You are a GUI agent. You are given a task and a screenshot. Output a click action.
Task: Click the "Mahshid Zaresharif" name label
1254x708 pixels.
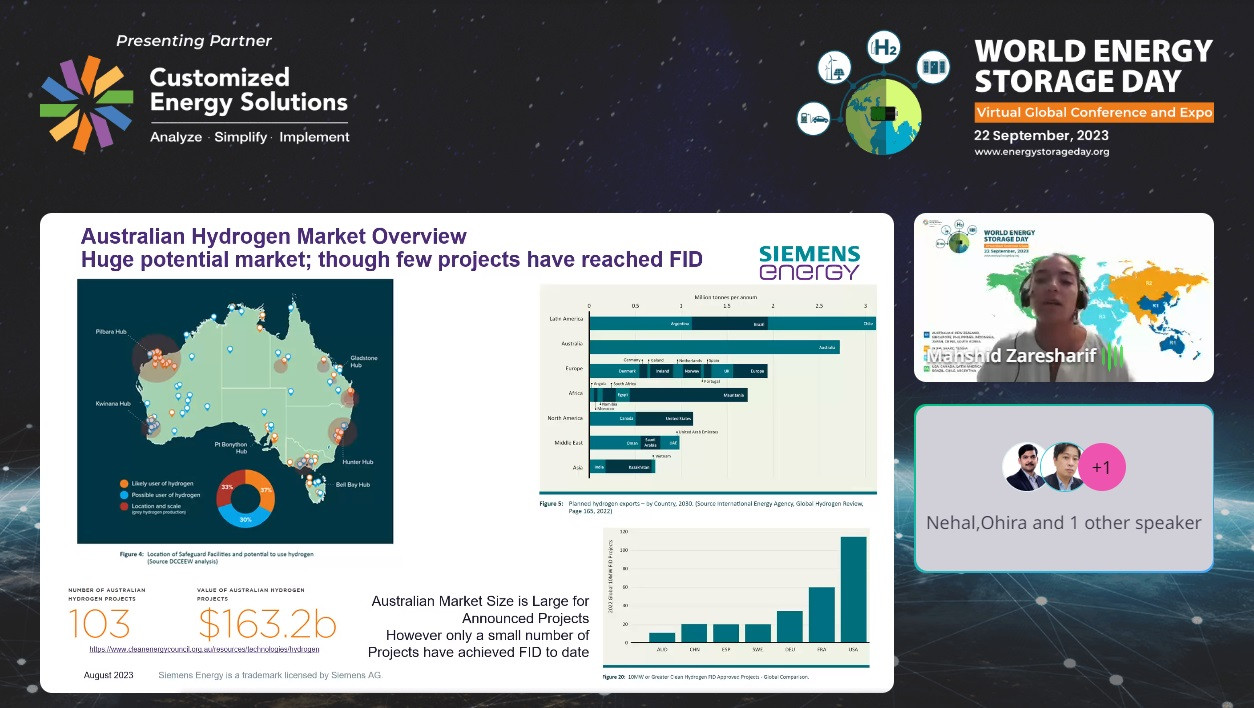click(x=1011, y=356)
